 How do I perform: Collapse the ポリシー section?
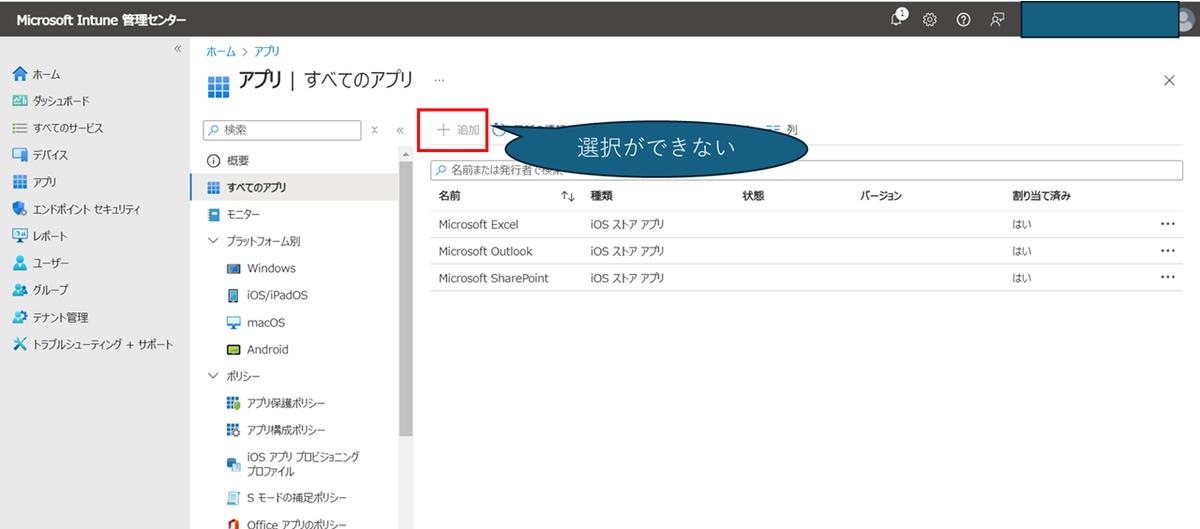(x=213, y=376)
